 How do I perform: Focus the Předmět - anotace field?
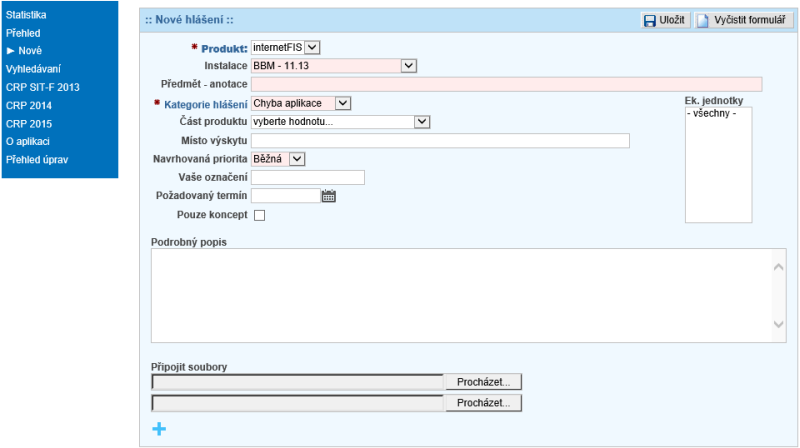507,84
